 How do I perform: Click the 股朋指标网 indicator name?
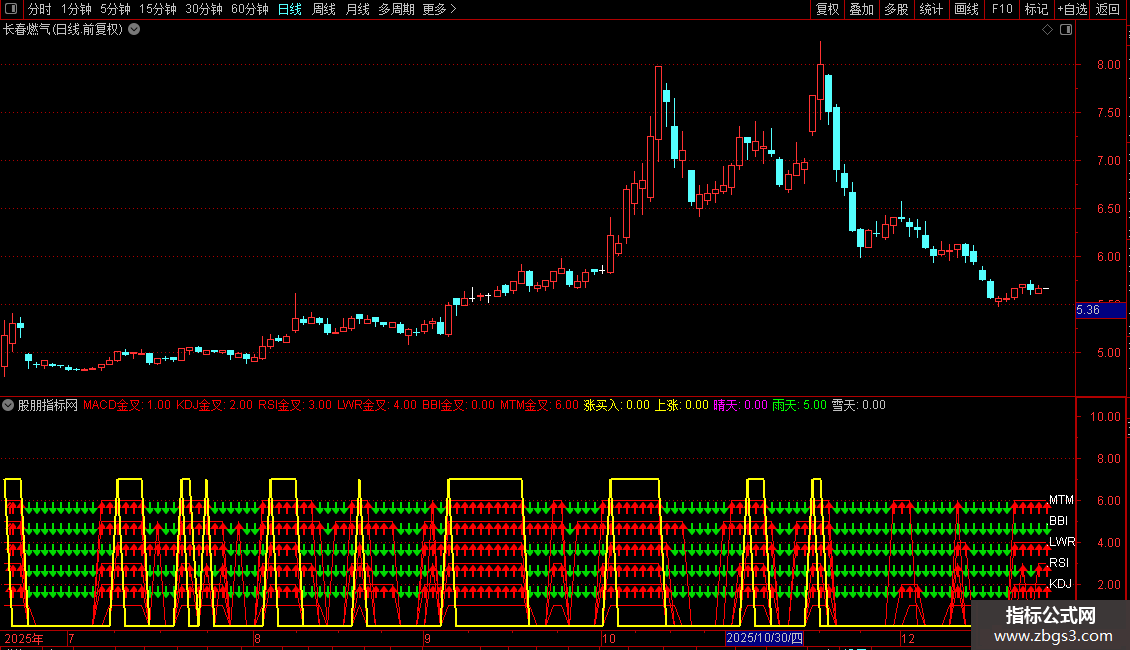48,405
